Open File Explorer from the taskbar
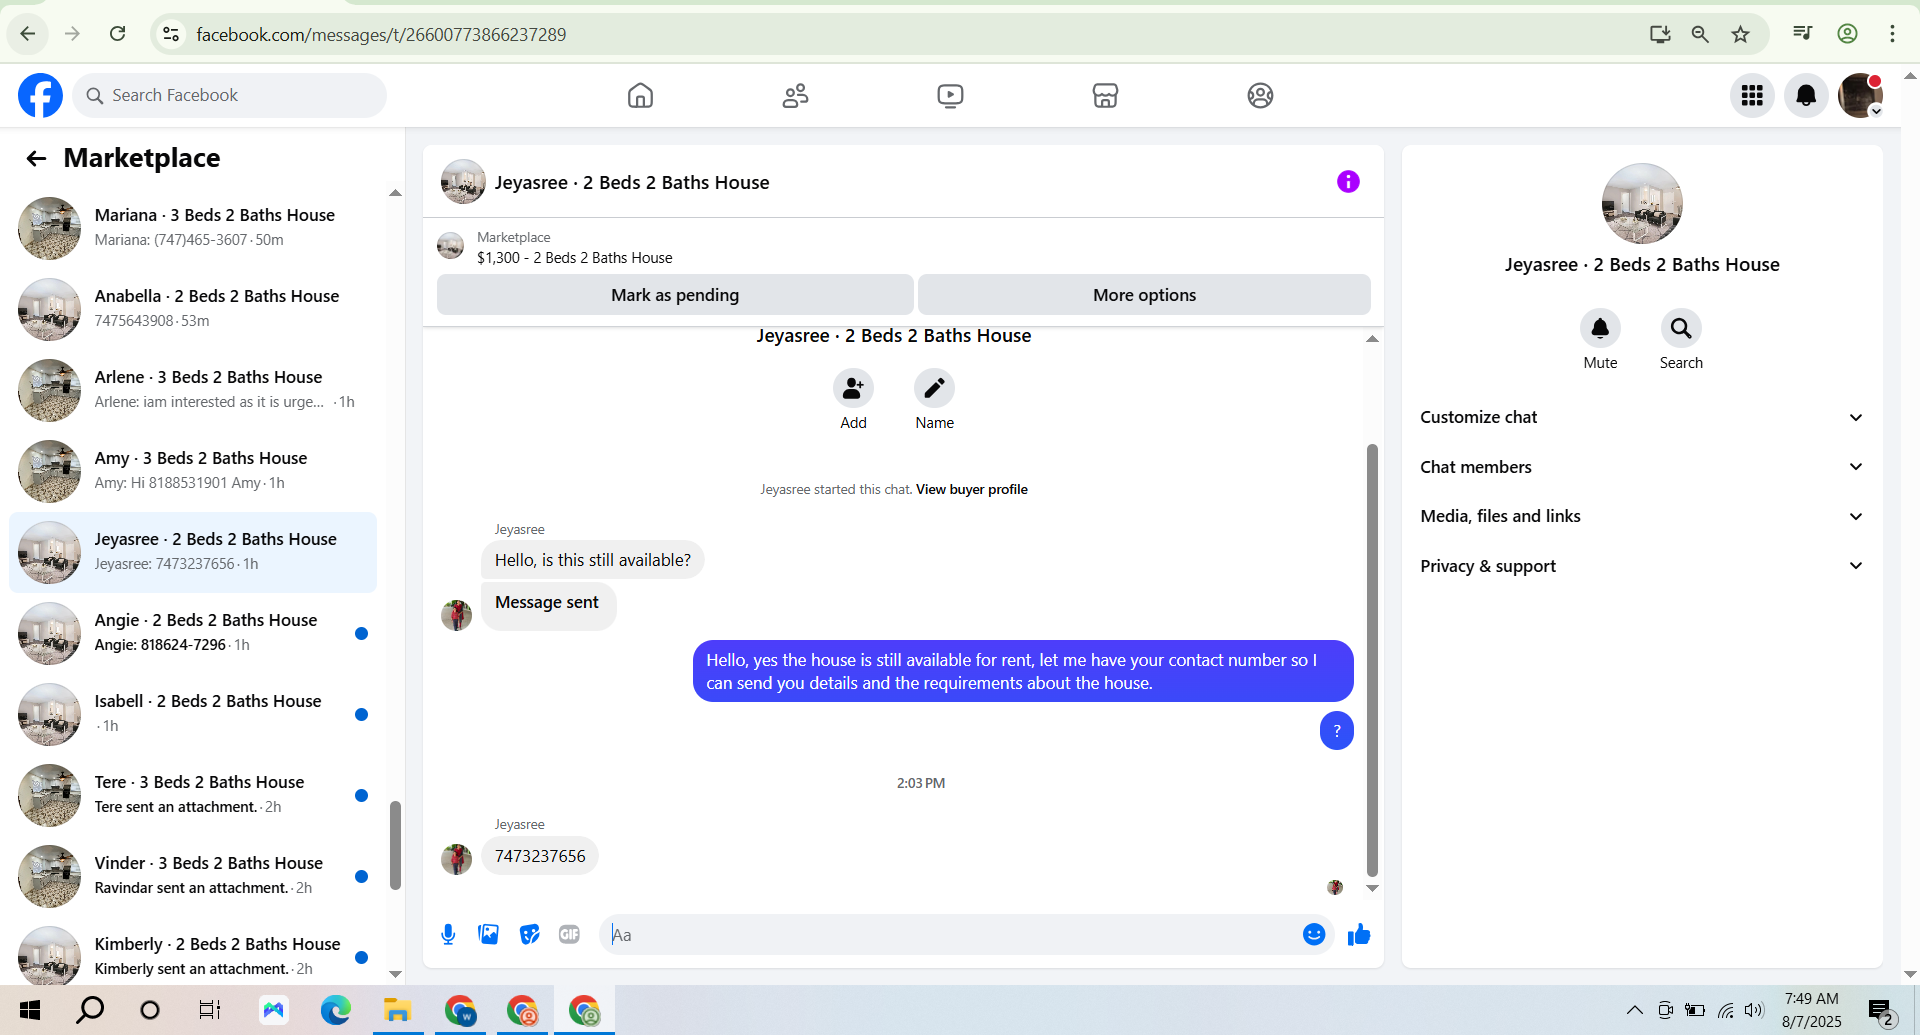The width and height of the screenshot is (1920, 1035). 398,1010
